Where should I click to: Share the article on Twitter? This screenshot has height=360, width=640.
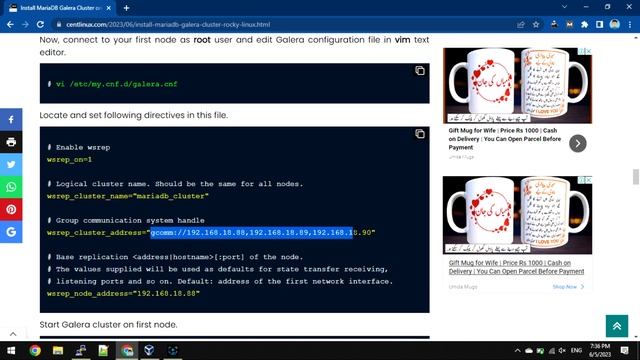click(11, 164)
